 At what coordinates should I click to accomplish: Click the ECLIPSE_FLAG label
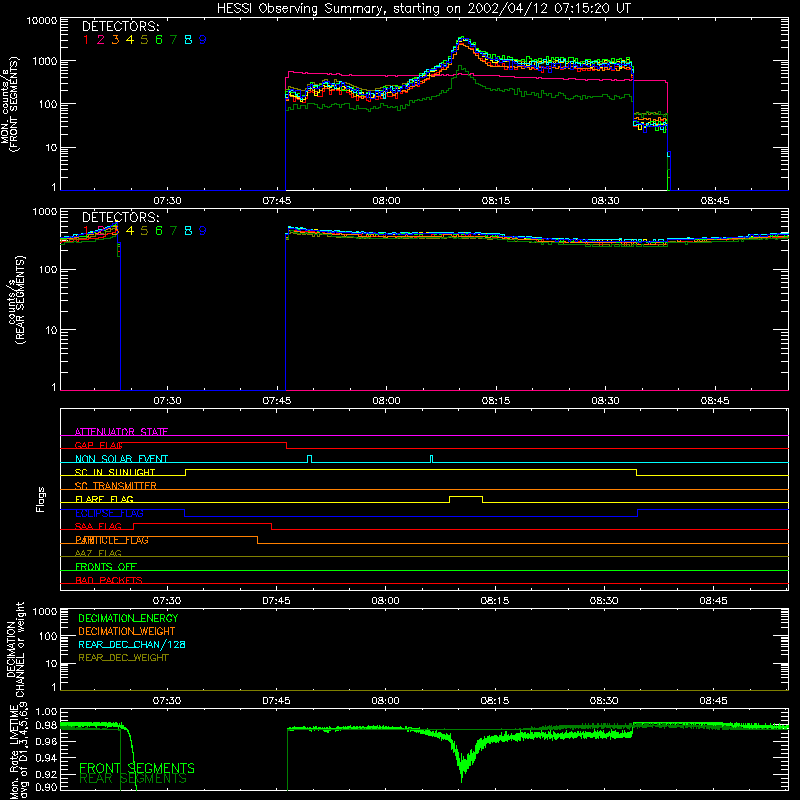click(109, 513)
